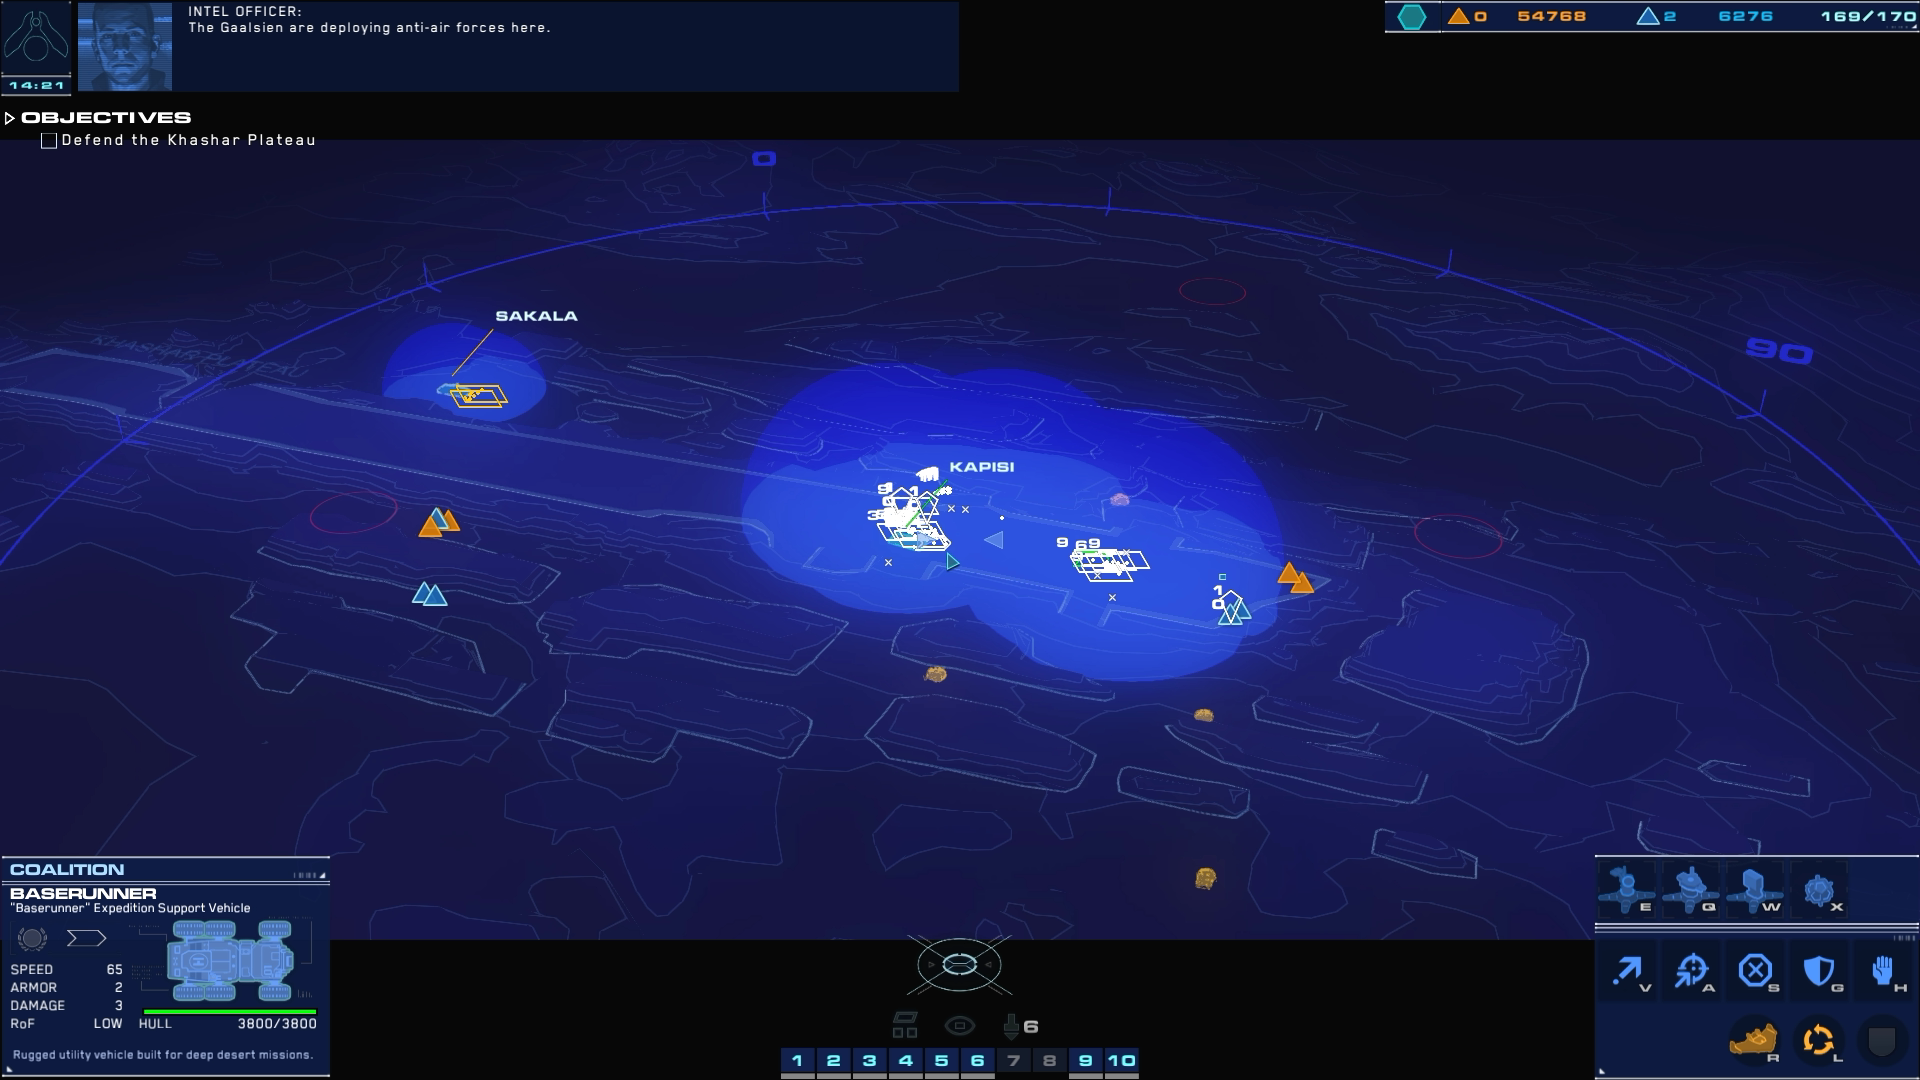Toggle Defend the Khashar Plateau checkbox
This screenshot has height=1080, width=1920.
coord(49,141)
